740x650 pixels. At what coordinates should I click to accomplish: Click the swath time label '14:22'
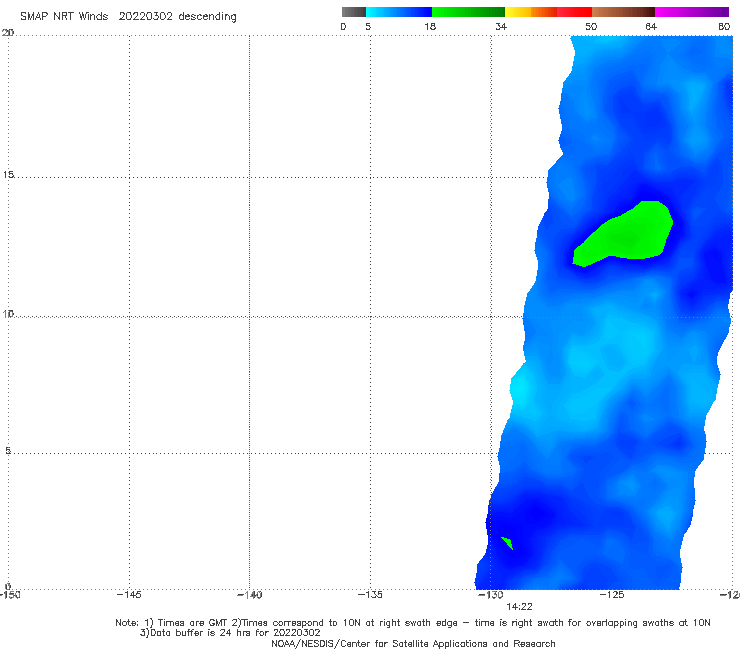coord(519,607)
